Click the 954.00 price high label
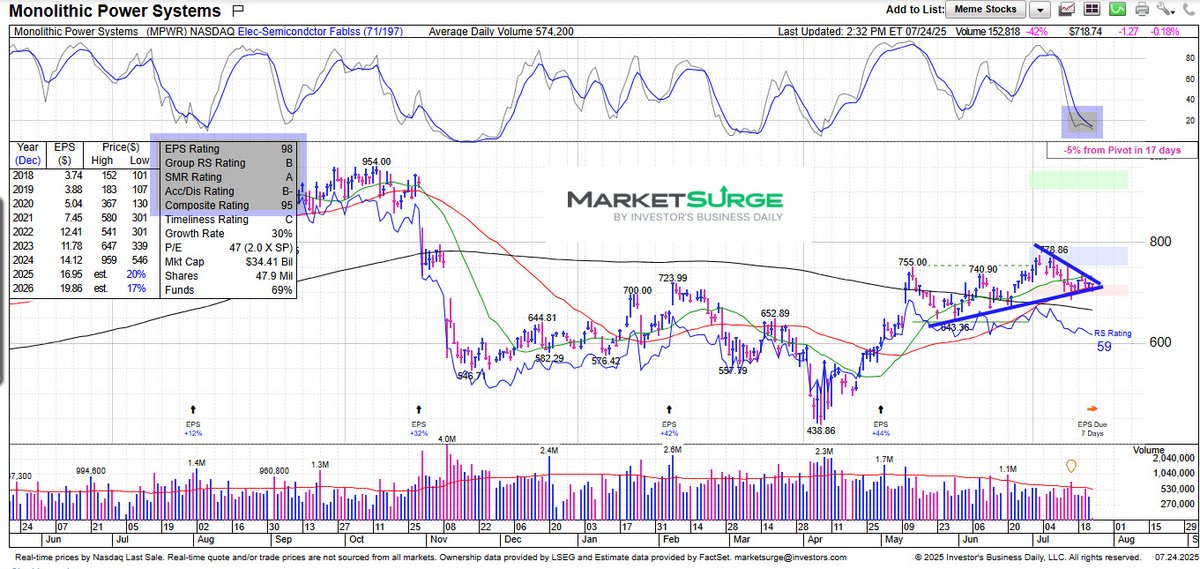 point(376,162)
